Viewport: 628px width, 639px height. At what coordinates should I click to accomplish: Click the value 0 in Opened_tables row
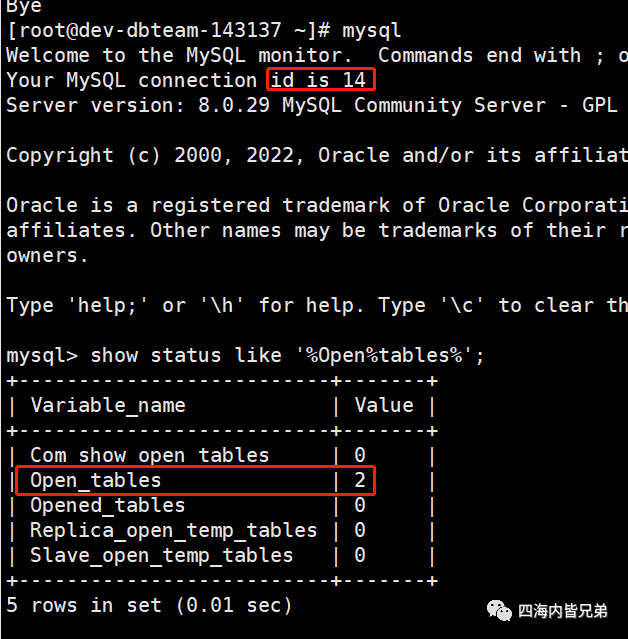click(x=359, y=505)
